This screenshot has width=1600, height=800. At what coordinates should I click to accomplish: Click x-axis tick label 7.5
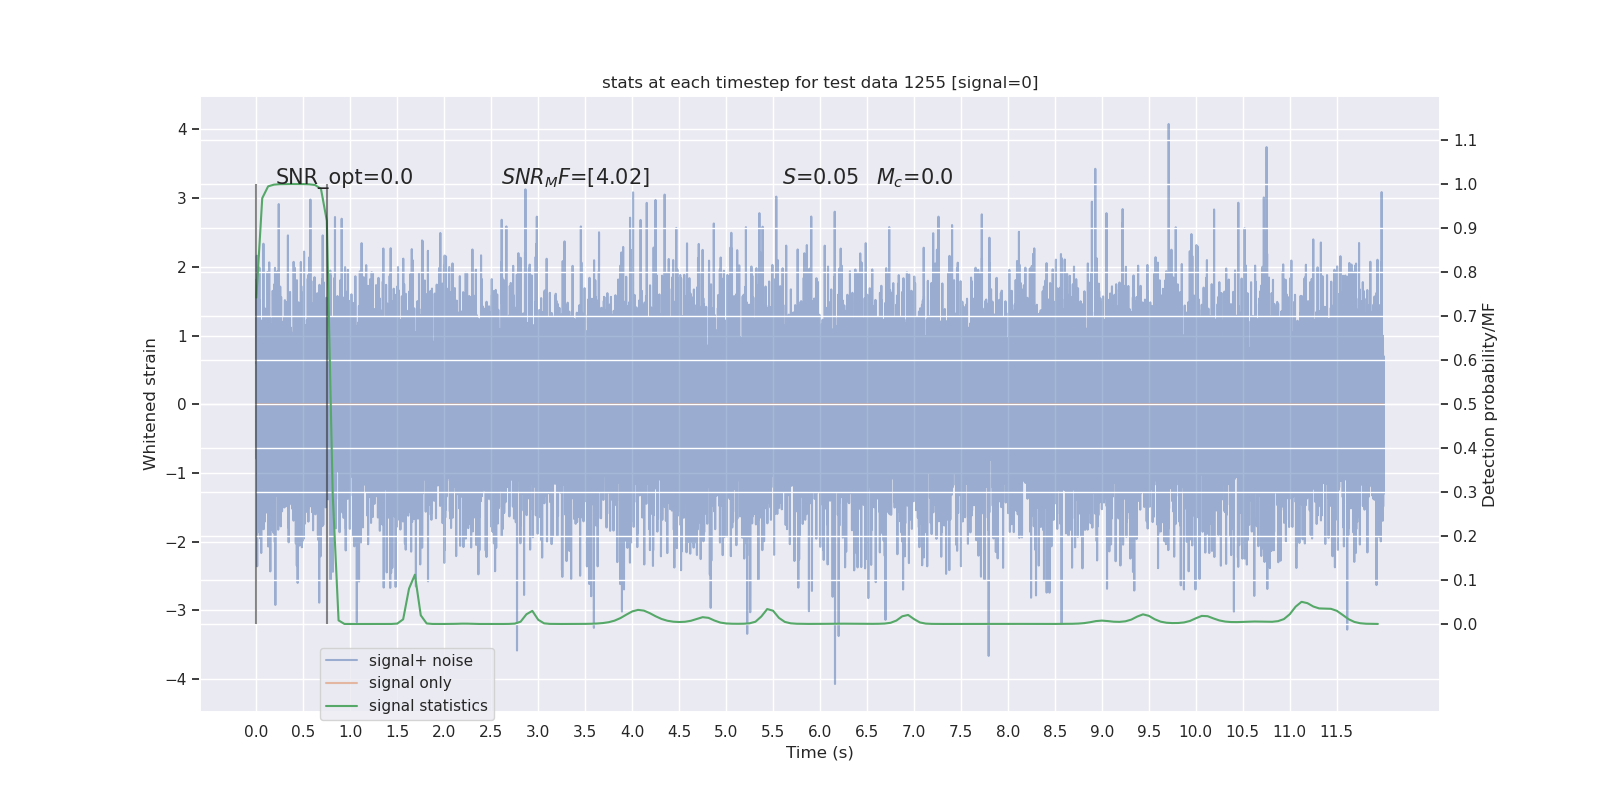pos(961,732)
